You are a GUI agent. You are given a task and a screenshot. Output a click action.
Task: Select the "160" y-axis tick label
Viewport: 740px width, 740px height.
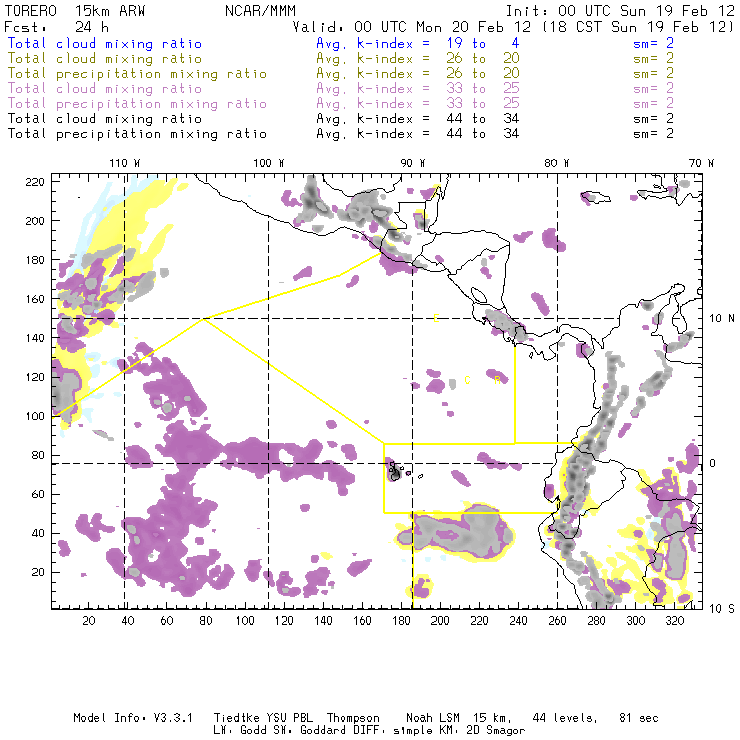click(35, 299)
